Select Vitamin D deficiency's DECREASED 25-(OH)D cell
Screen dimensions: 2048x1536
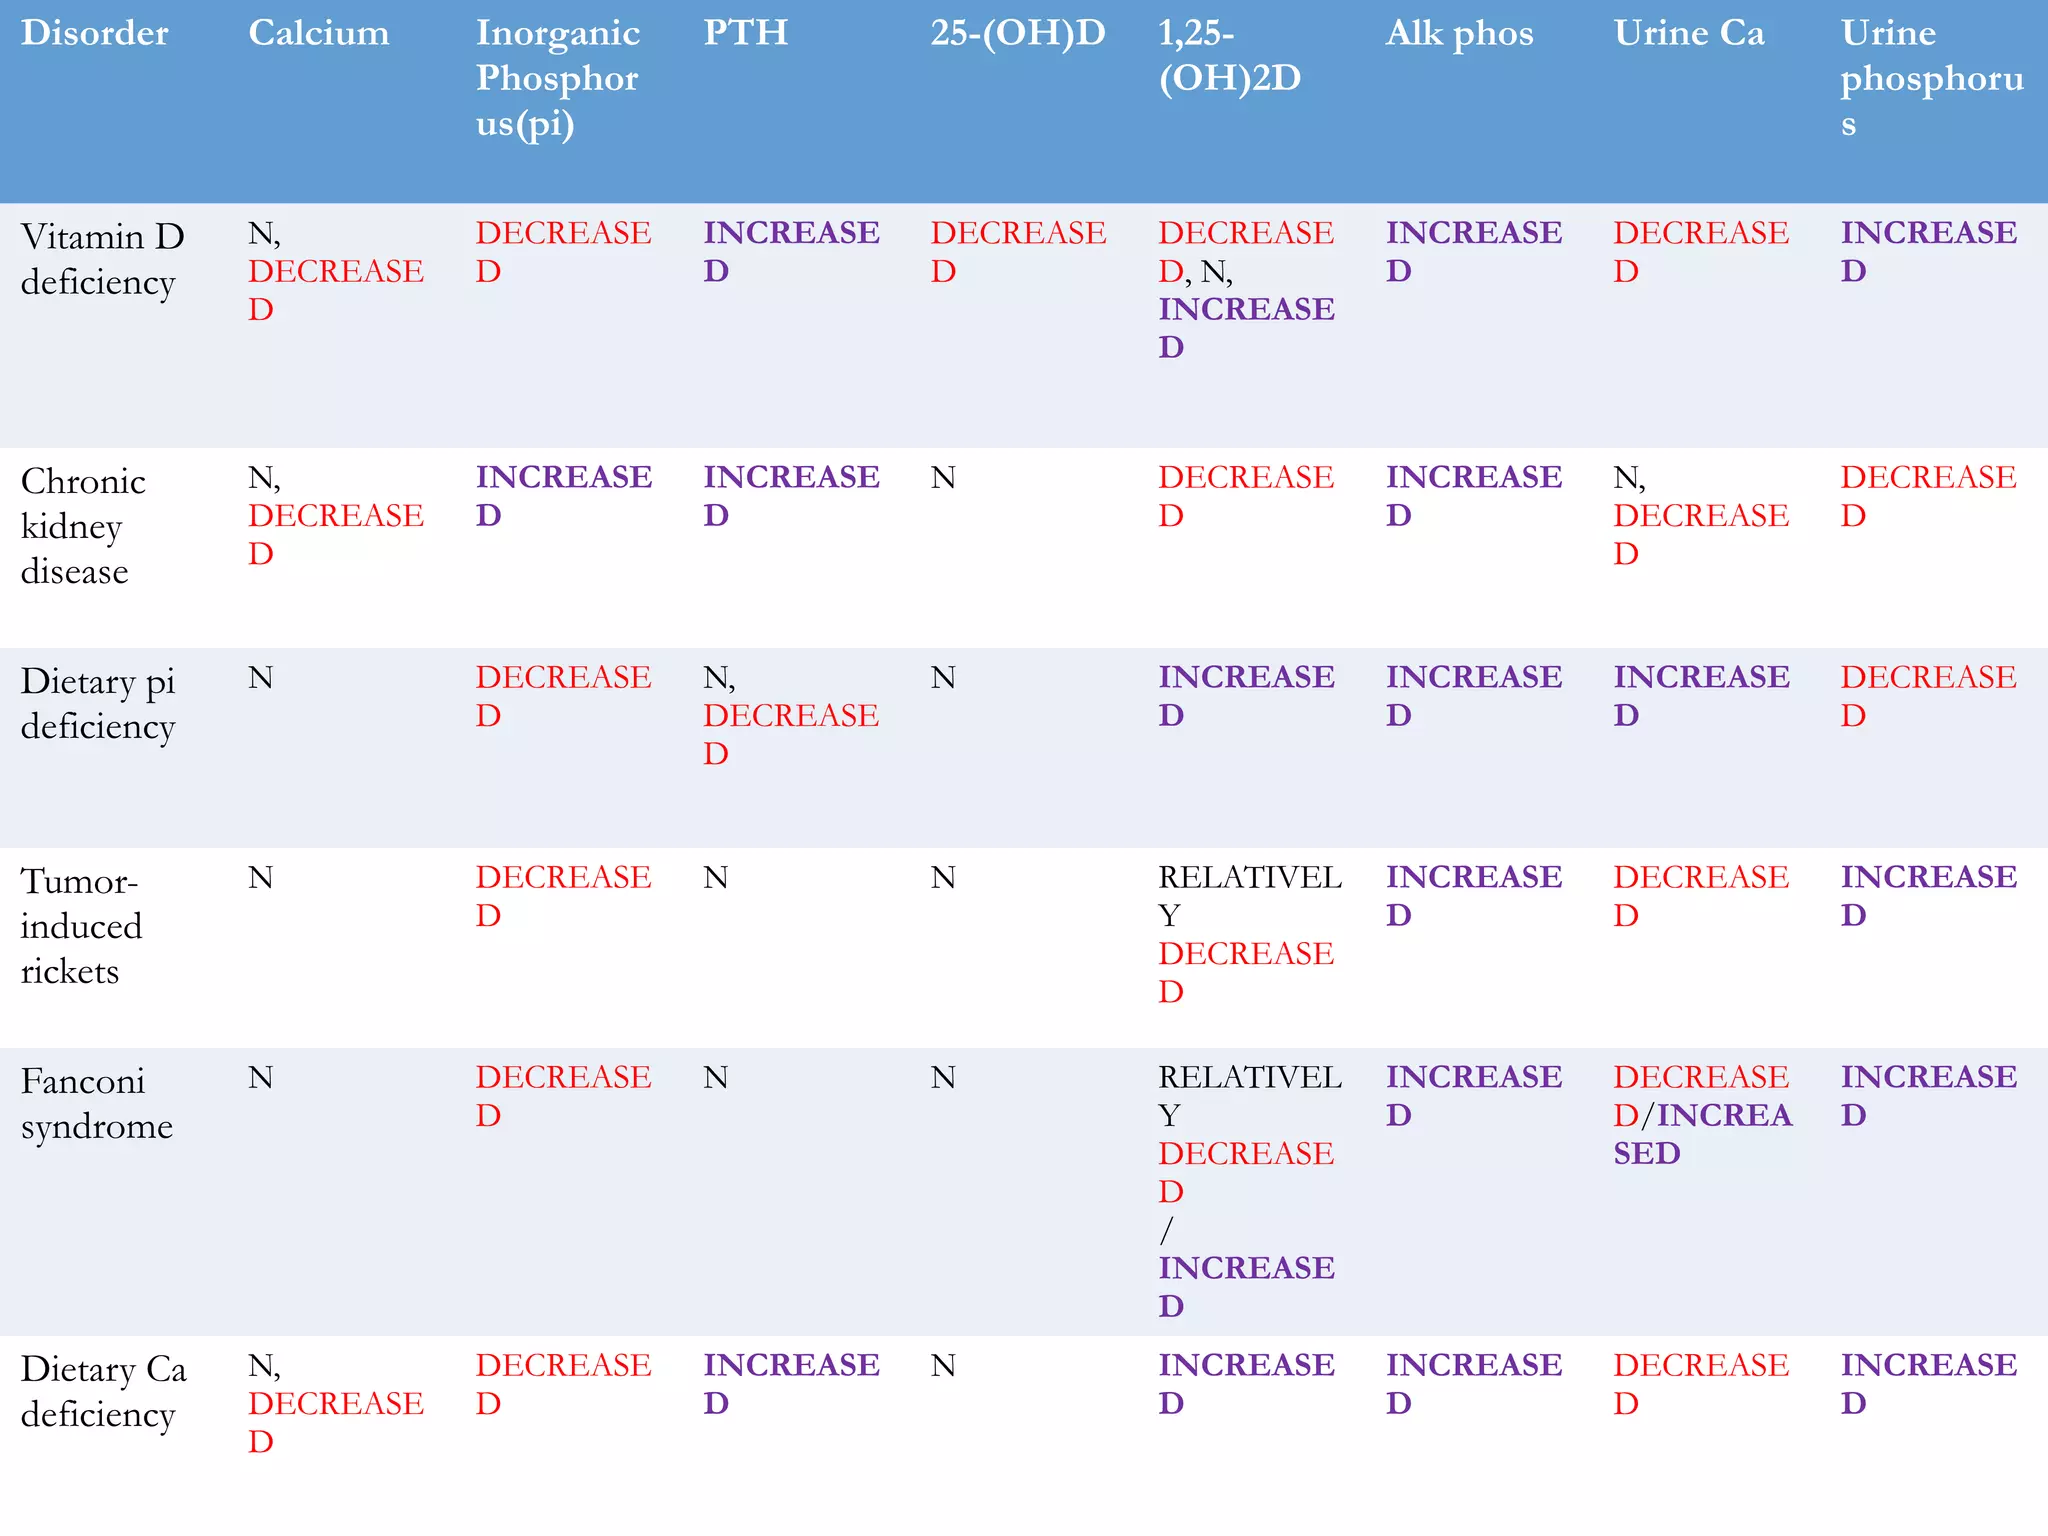click(x=1018, y=252)
